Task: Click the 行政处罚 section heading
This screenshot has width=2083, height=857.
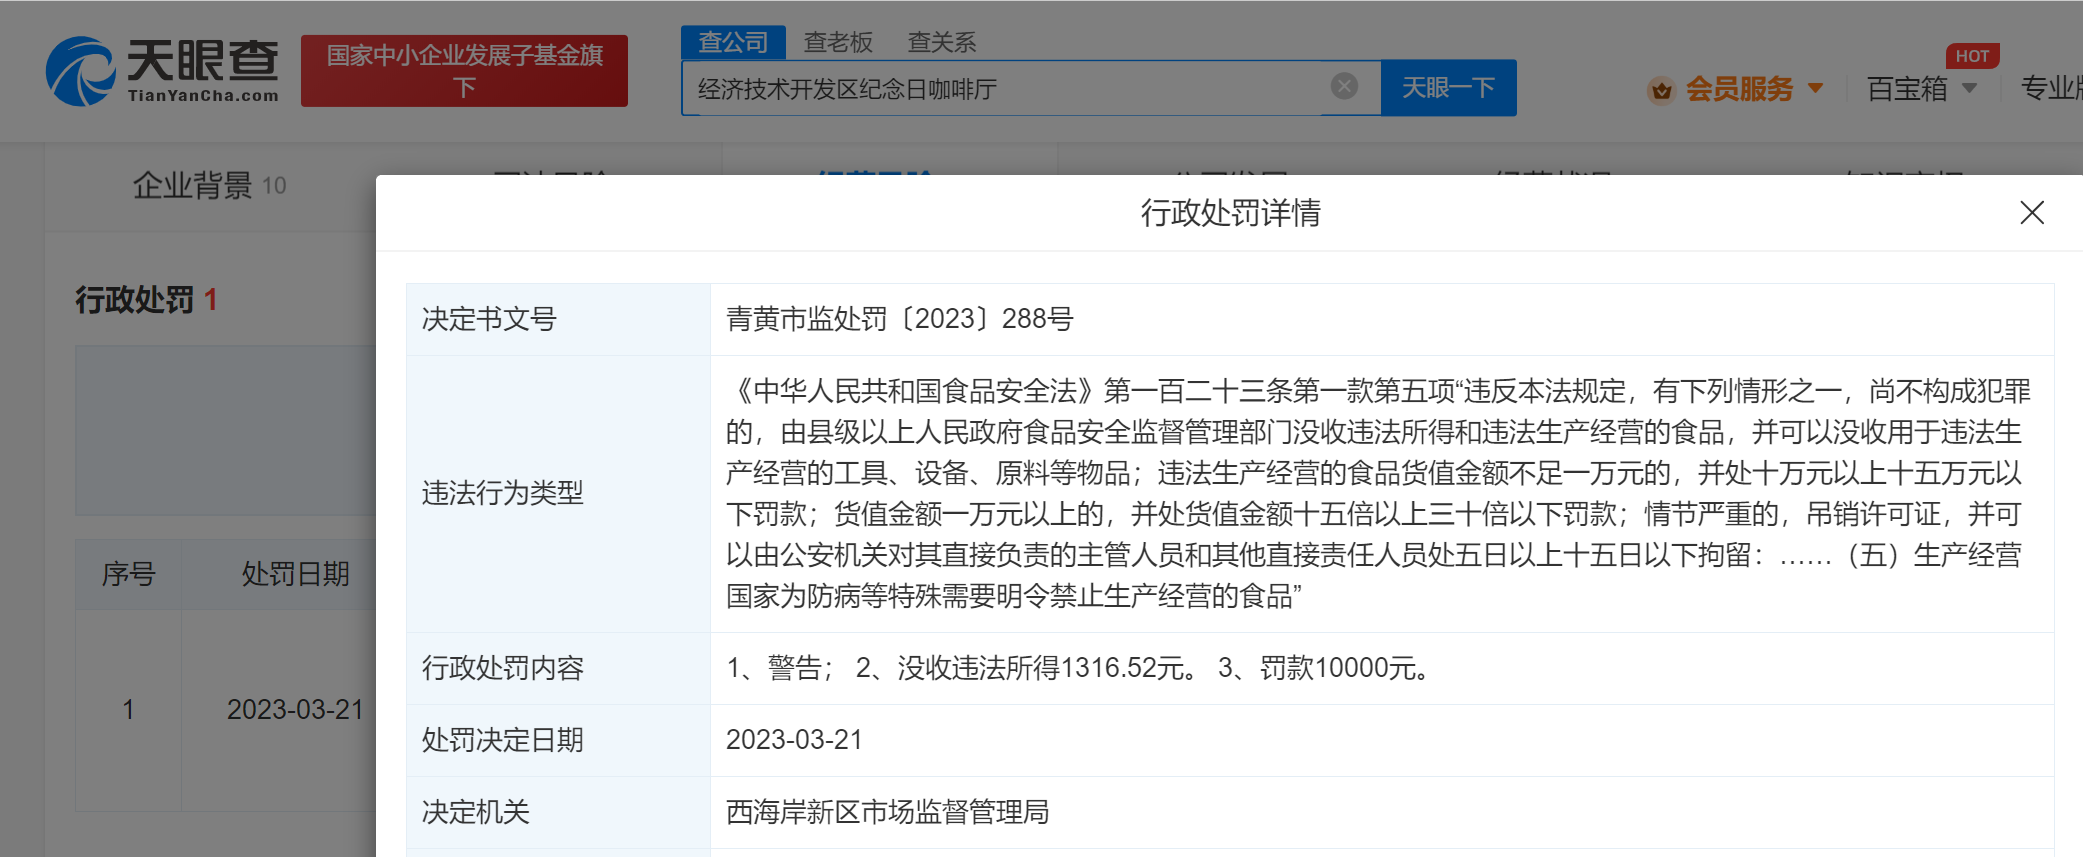Action: (135, 300)
